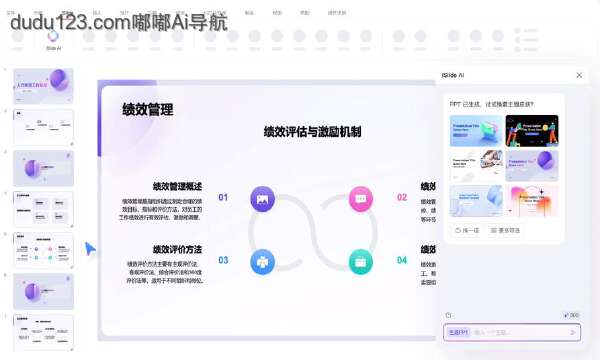The height and width of the screenshot is (360, 600).
Task: Select the teal briefcase icon beside 04
Action: coord(361,262)
